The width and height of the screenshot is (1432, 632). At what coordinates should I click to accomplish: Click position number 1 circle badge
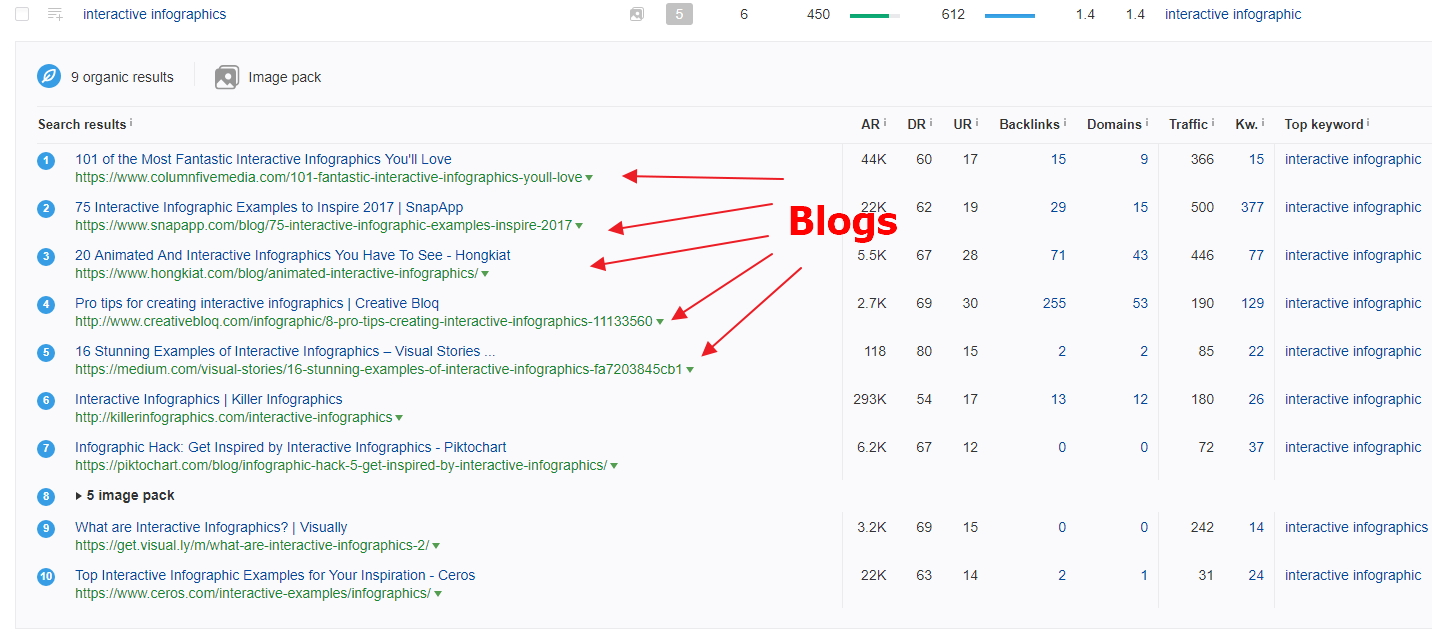(x=46, y=160)
